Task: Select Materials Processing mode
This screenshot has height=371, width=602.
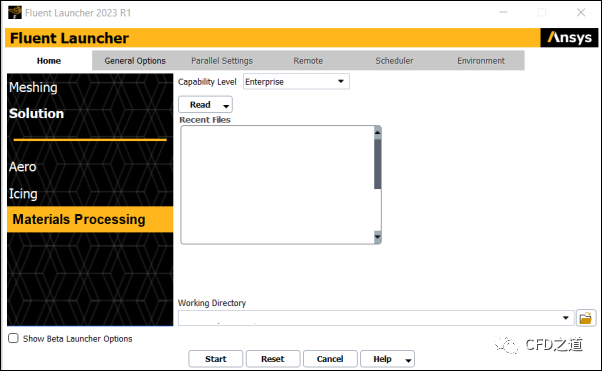Action: [90, 219]
